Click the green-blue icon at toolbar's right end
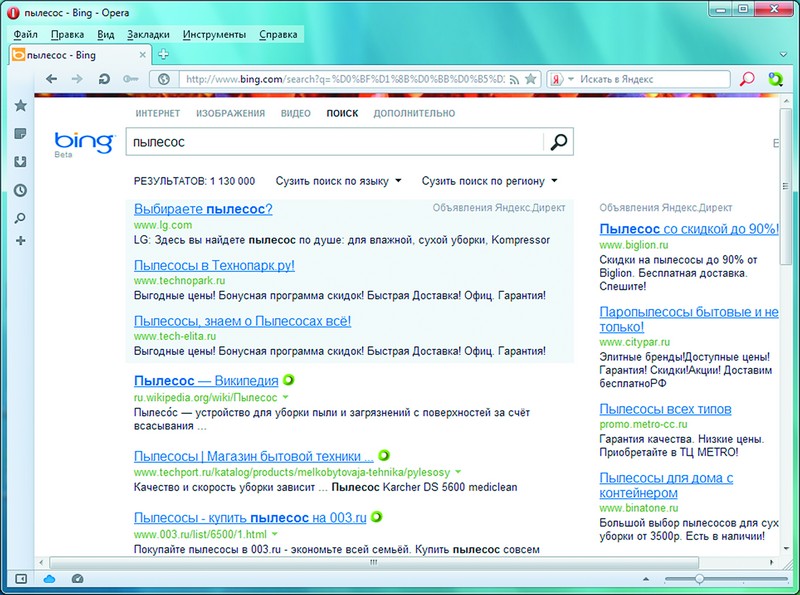 776,79
